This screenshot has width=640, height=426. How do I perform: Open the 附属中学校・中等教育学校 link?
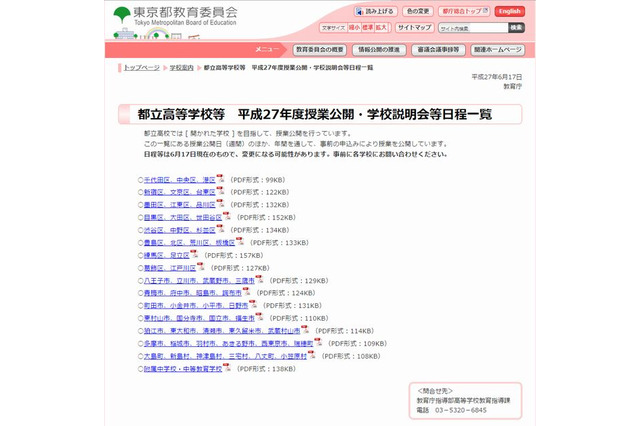183,369
